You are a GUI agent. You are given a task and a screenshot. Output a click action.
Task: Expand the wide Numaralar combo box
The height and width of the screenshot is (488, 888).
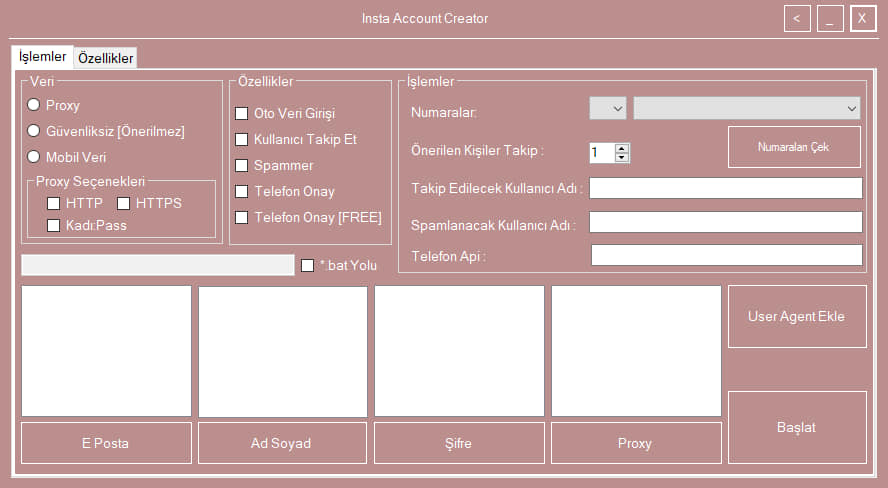746,108
